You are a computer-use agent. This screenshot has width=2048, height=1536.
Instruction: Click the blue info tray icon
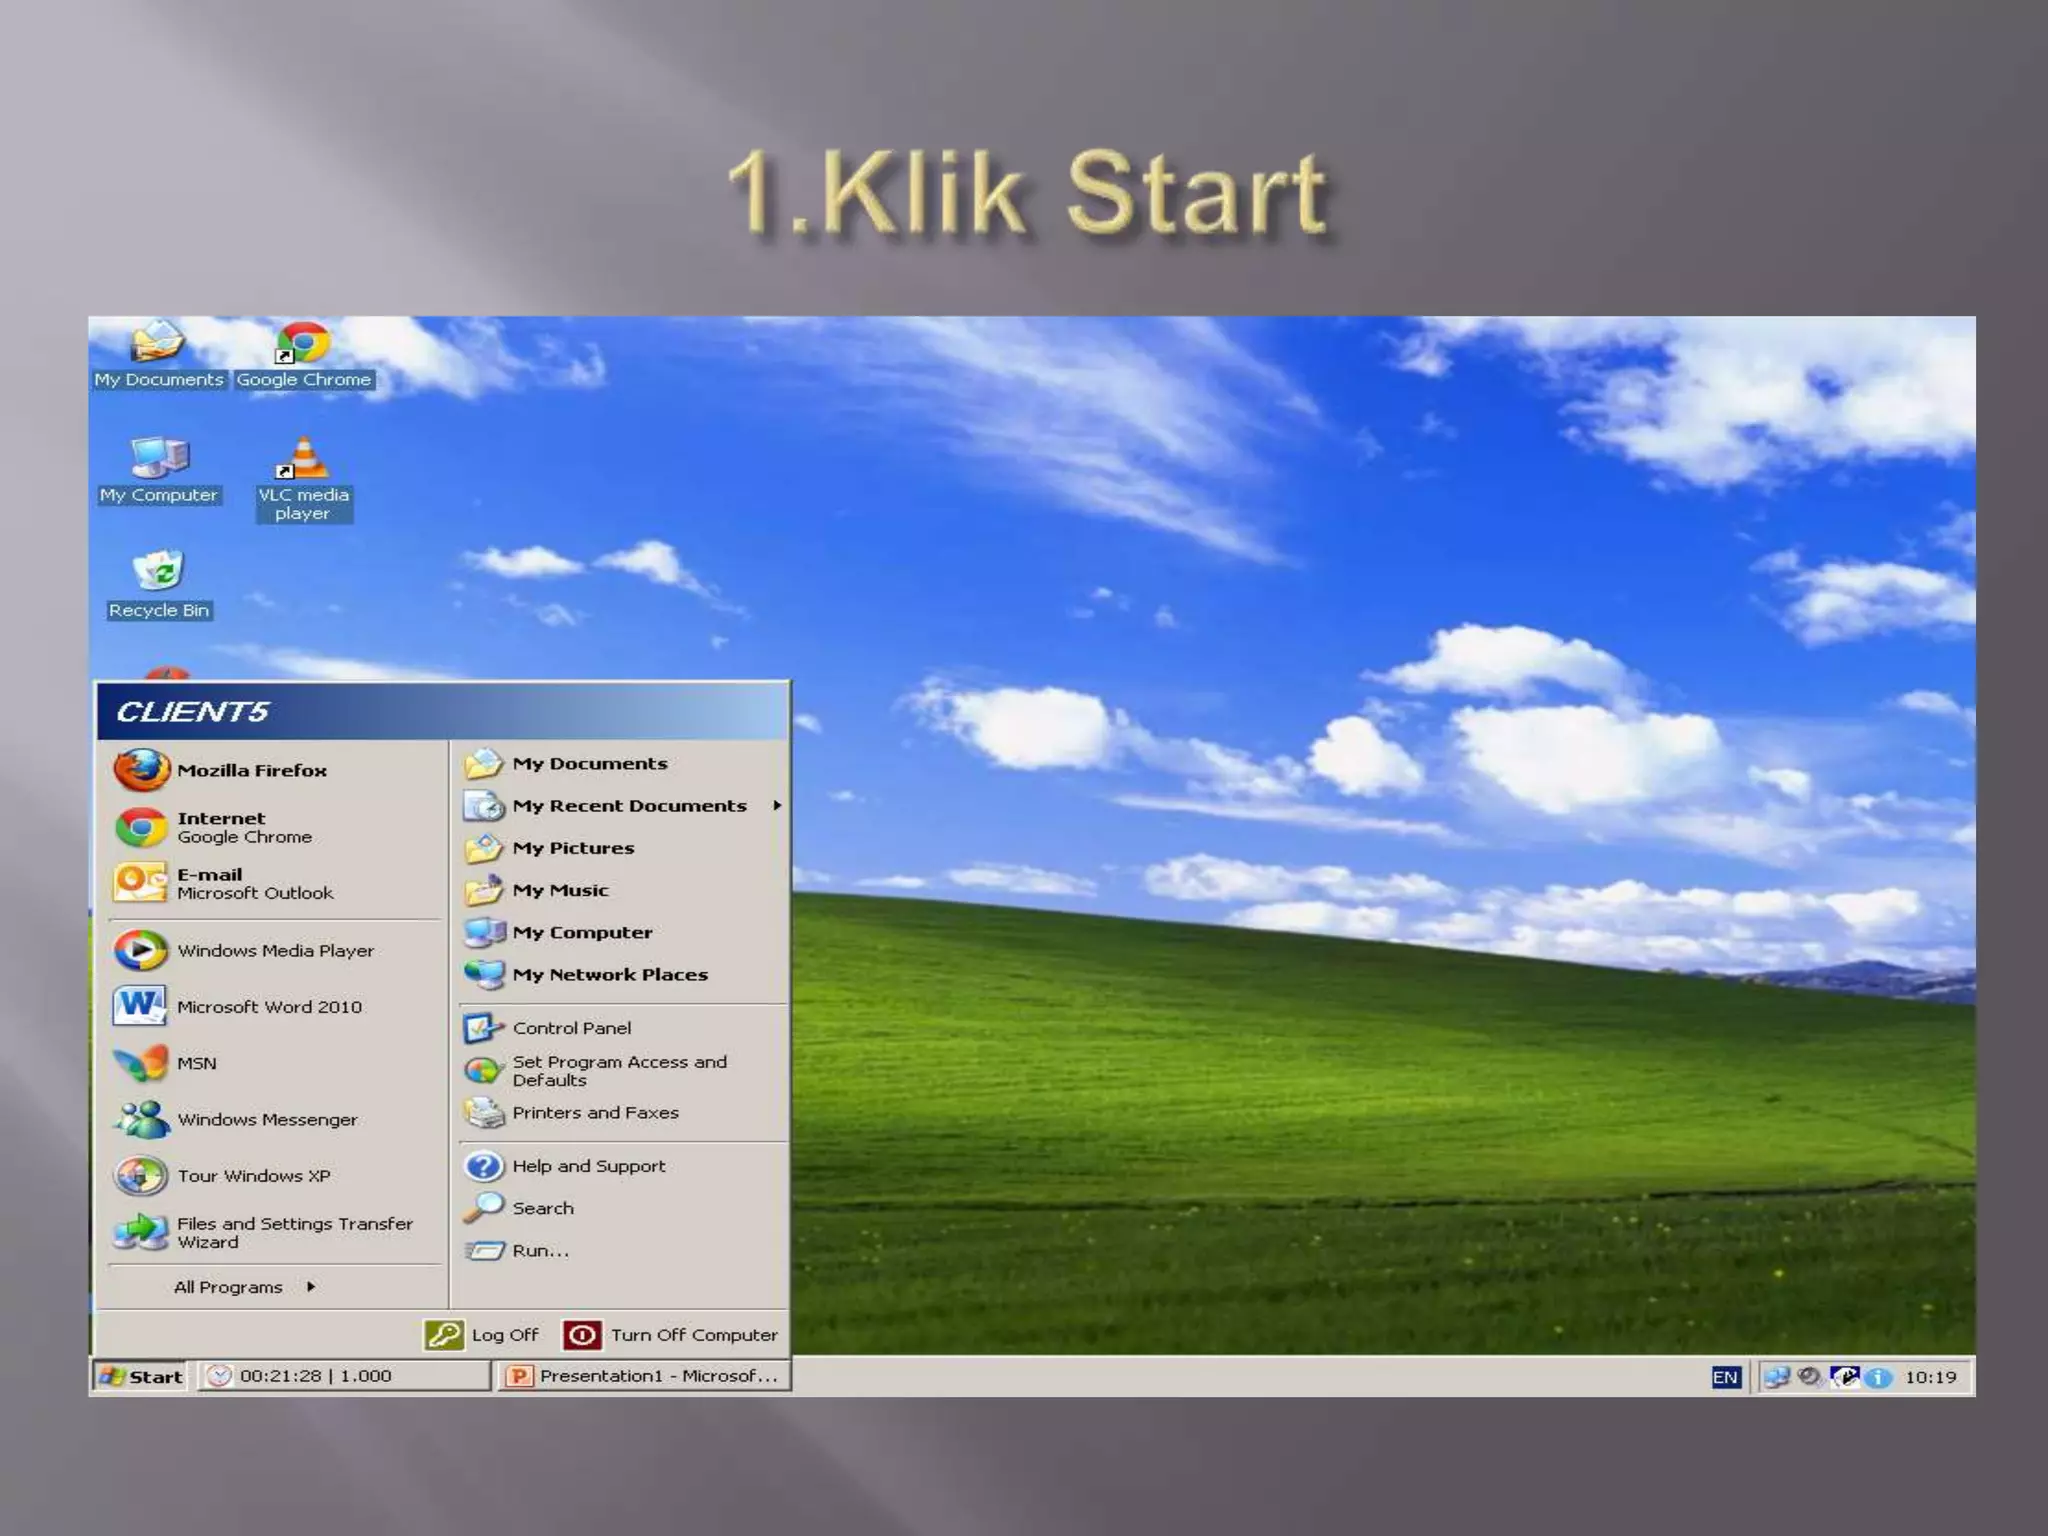1879,1378
